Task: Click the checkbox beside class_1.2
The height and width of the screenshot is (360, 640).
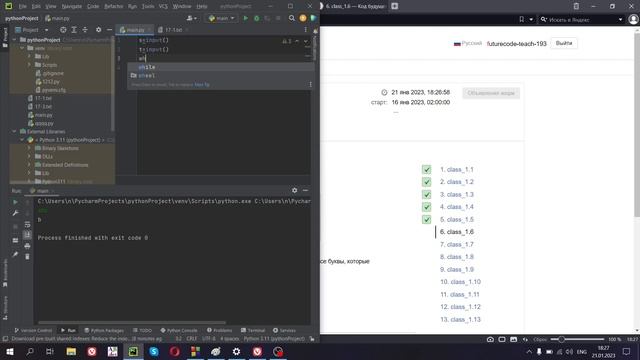Action: pos(426,182)
